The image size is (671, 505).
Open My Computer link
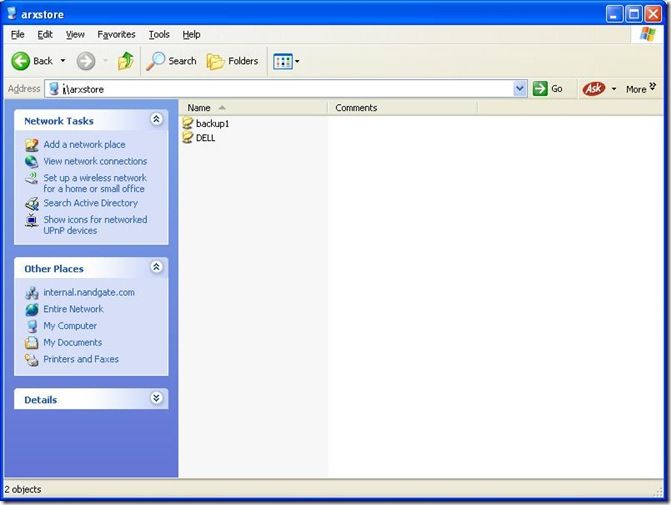point(70,326)
